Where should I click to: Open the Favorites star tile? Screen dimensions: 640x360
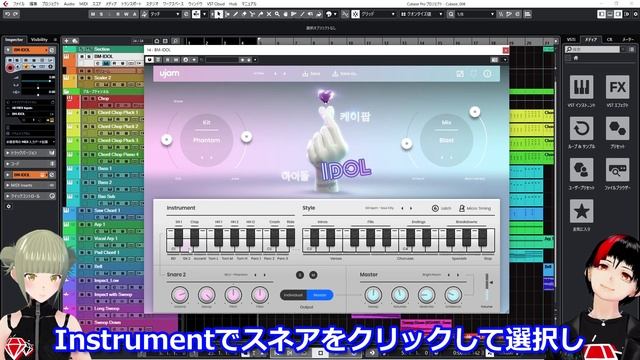[581, 211]
